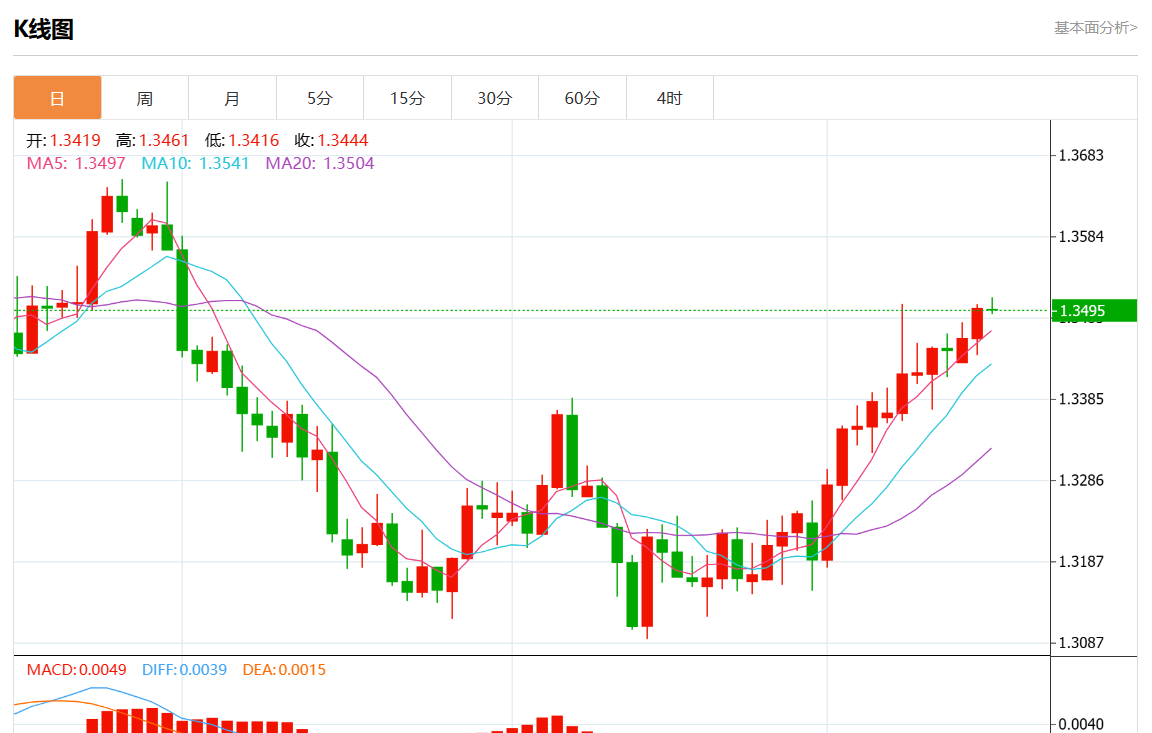Open the 5分 interval tab
1152x733 pixels.
click(320, 98)
